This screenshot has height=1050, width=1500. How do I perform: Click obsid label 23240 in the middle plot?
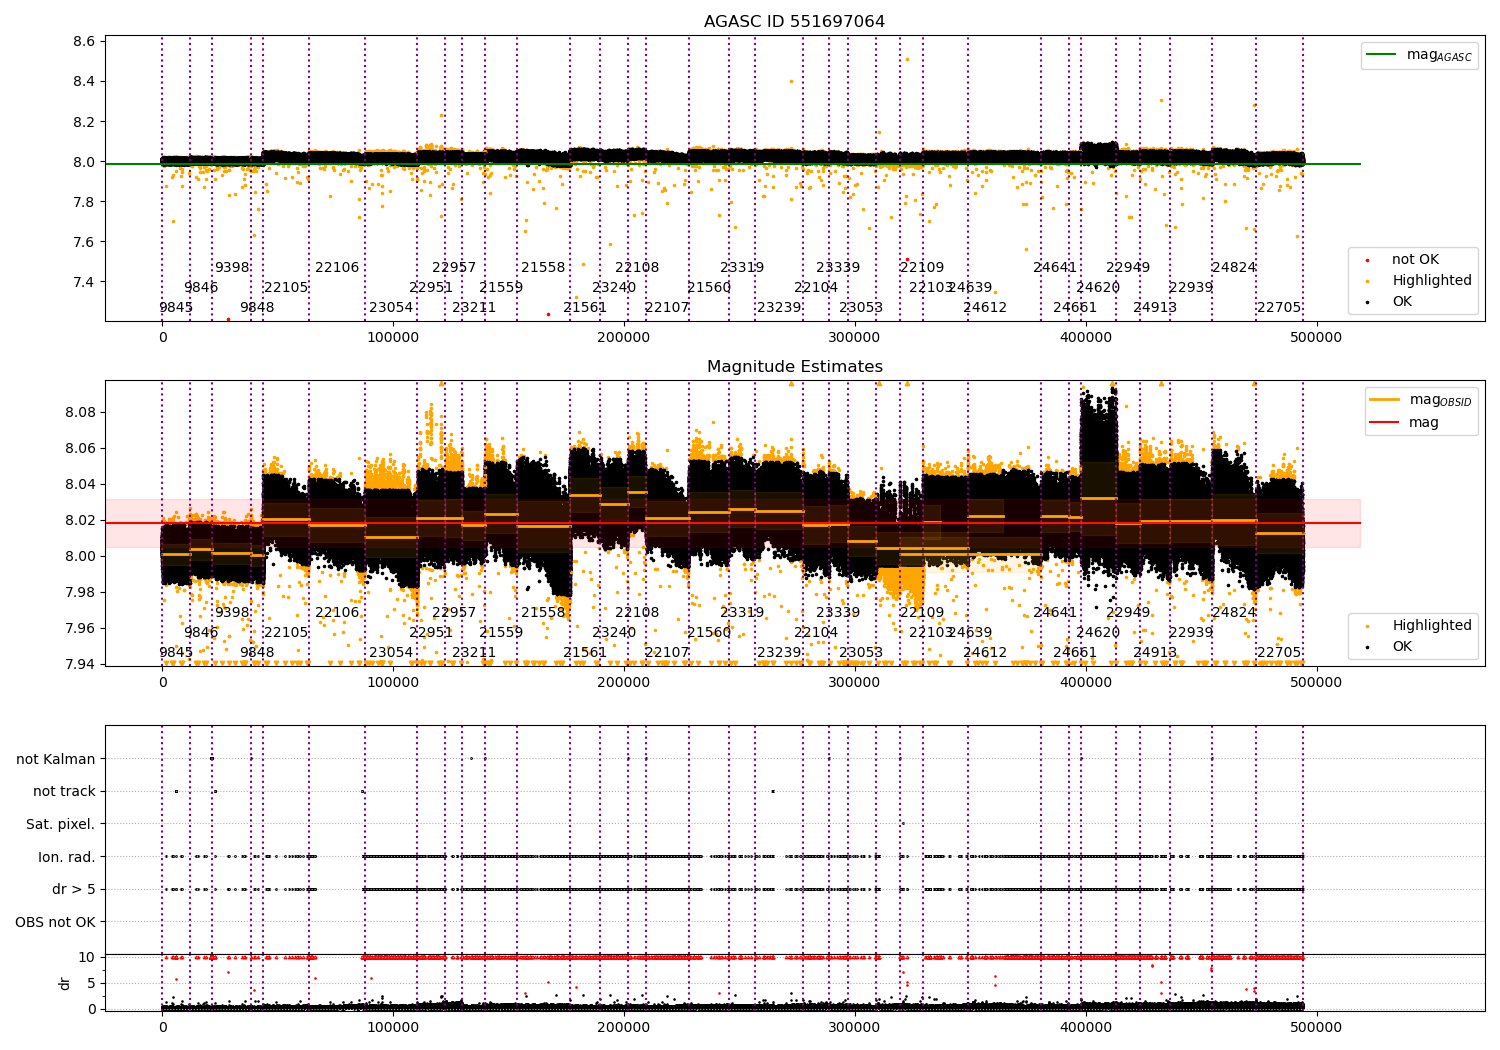614,633
